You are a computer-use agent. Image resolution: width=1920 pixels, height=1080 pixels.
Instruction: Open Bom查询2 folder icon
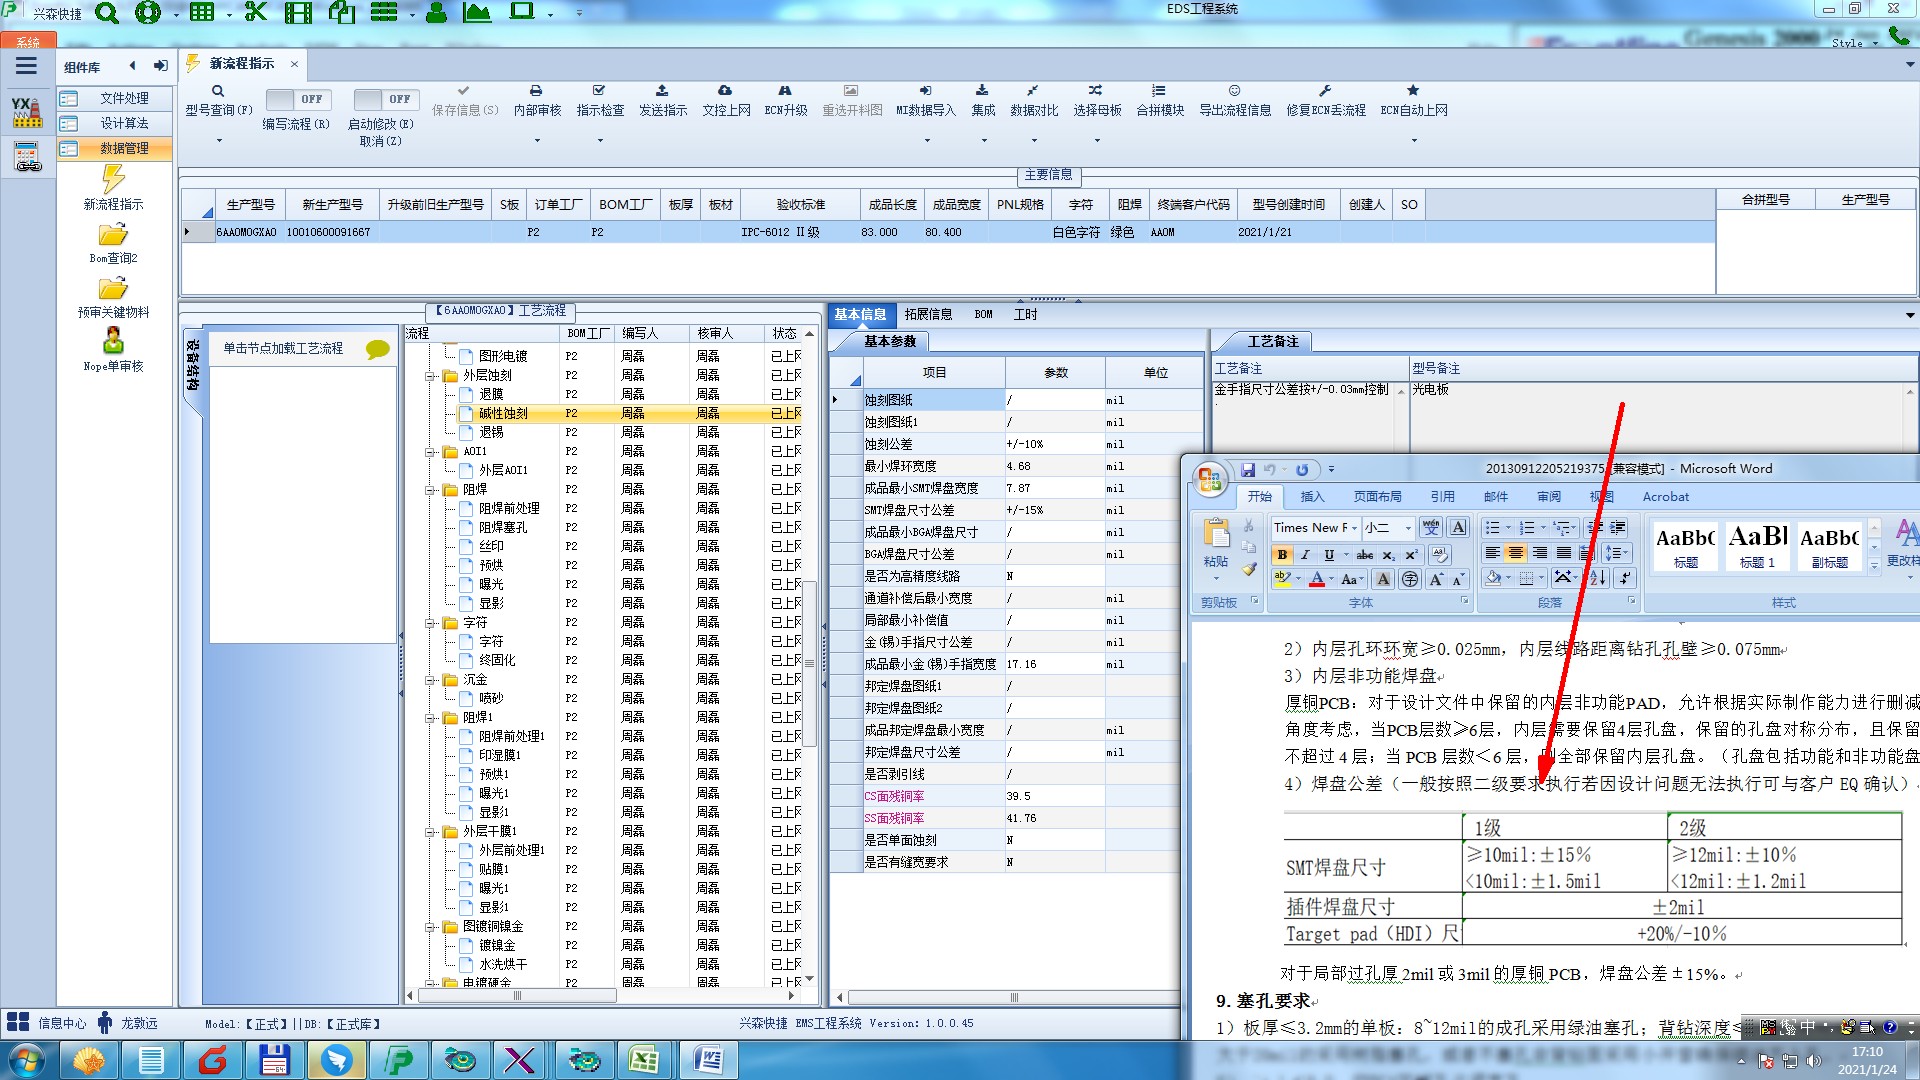click(113, 235)
